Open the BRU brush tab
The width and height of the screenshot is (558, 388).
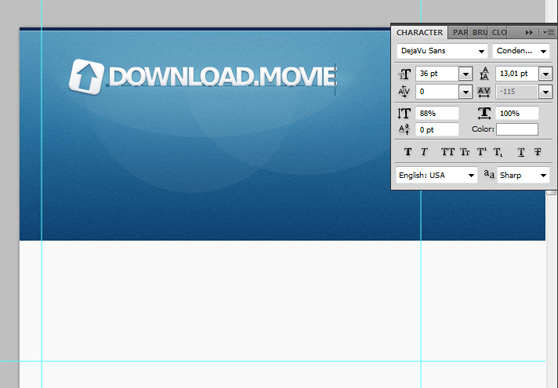tap(479, 32)
